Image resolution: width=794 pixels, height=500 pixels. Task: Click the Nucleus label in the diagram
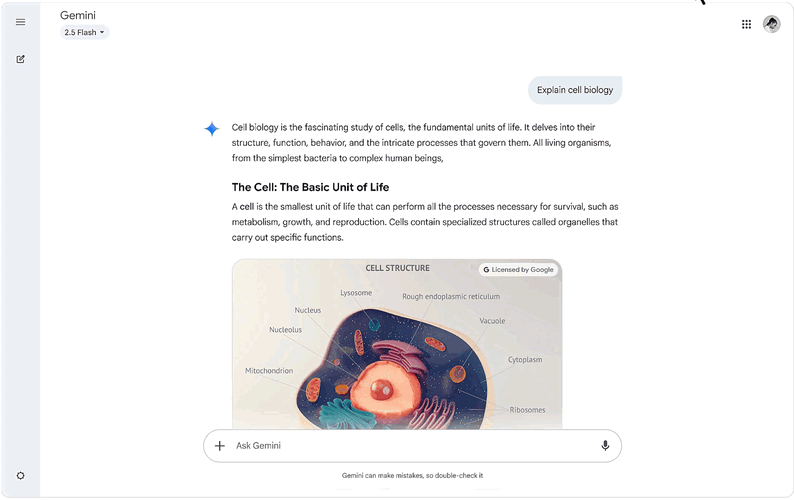pyautogui.click(x=308, y=310)
